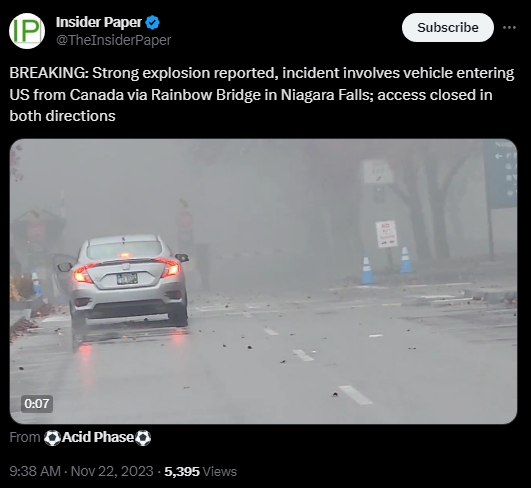Image resolution: width=531 pixels, height=488 pixels.
Task: Click the no-parking sign in the video
Action: [386, 234]
